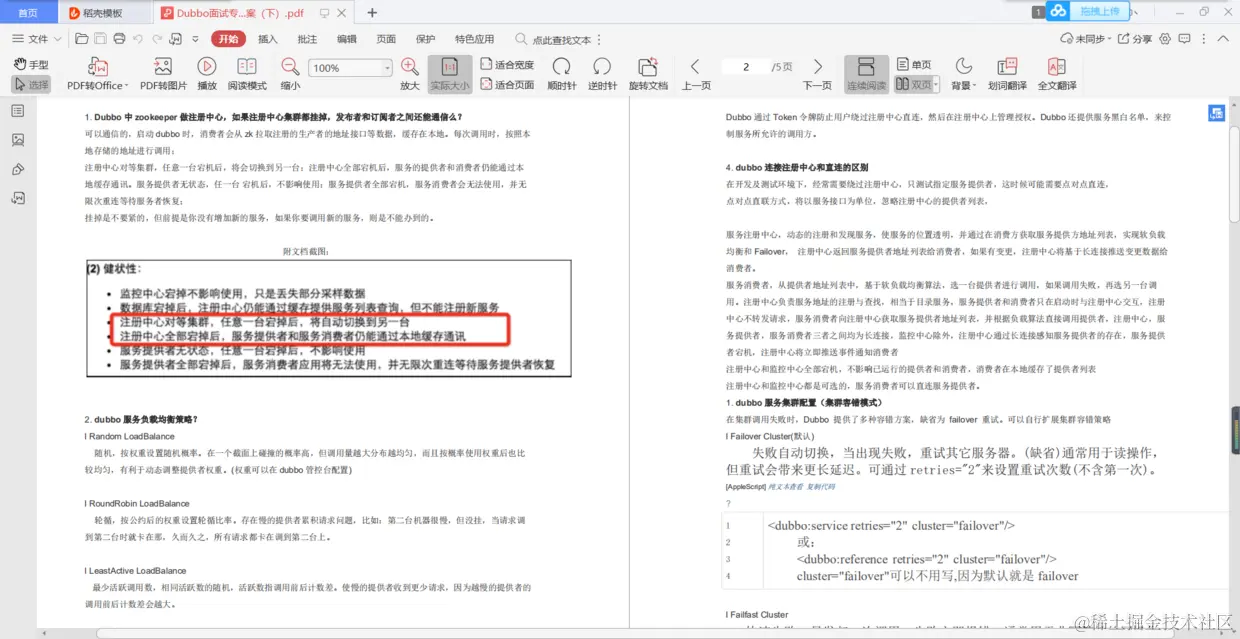Click the print icon

coord(120,39)
